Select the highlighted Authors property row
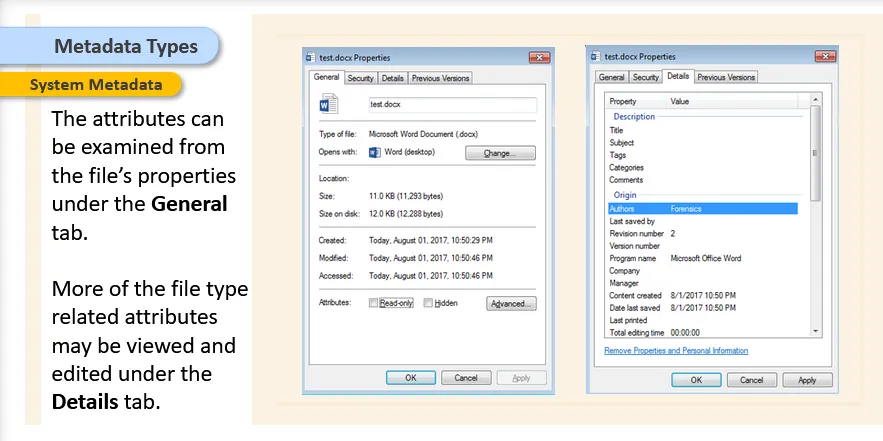 coord(702,208)
